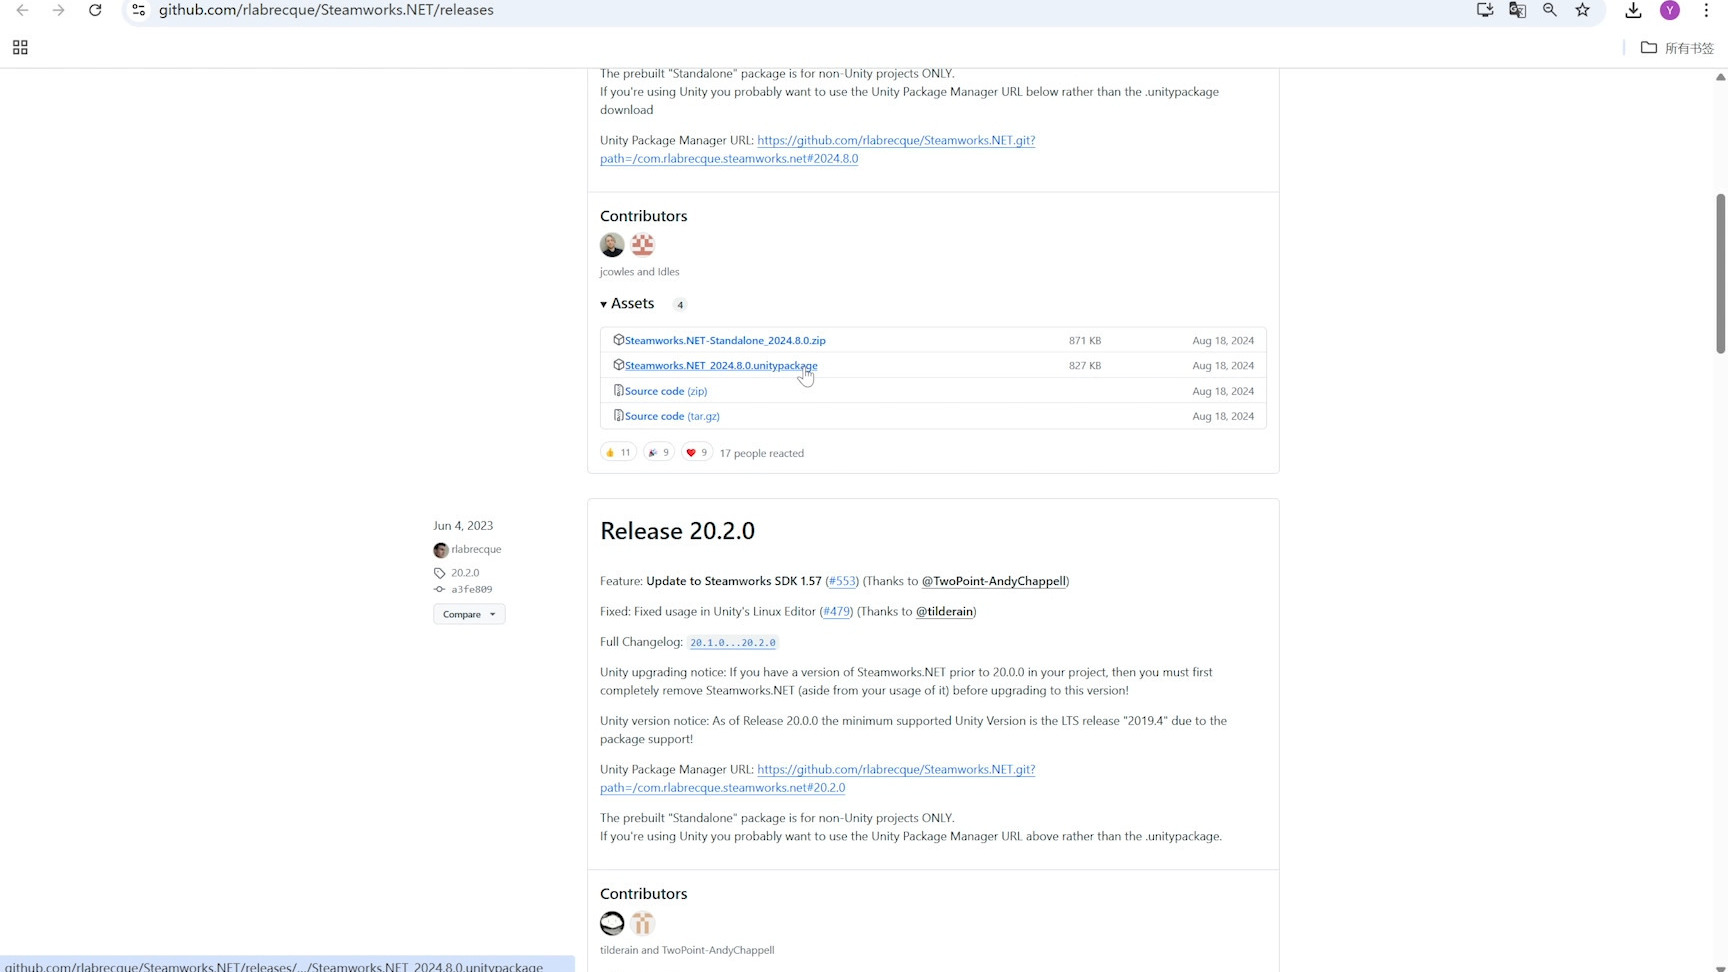Reload the page with refresh icon
The height and width of the screenshot is (972, 1728).
95,10
